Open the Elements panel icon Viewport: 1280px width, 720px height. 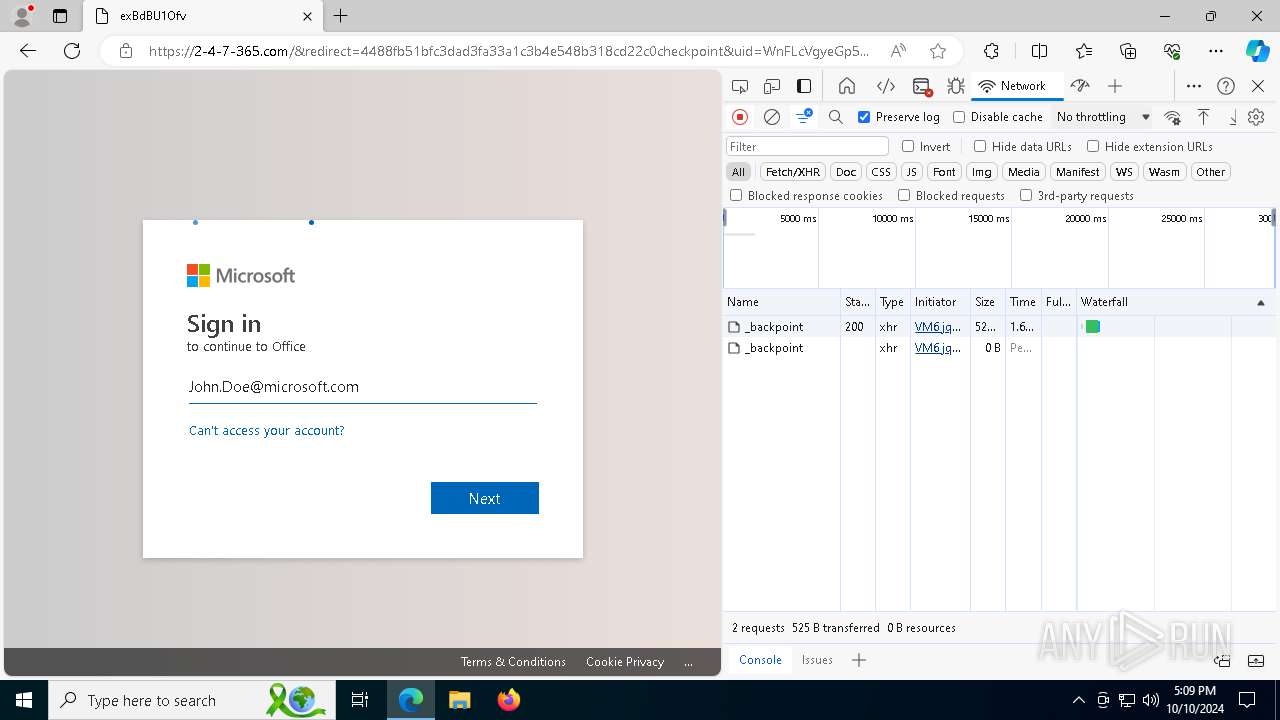[885, 86]
